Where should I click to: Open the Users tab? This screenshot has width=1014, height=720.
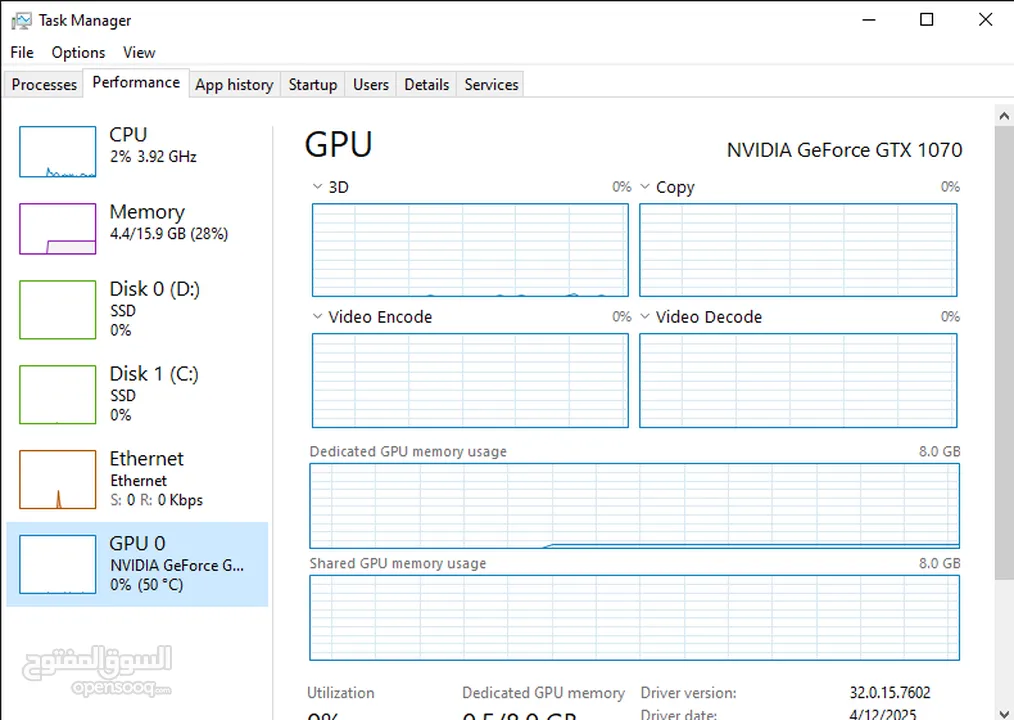pos(371,85)
